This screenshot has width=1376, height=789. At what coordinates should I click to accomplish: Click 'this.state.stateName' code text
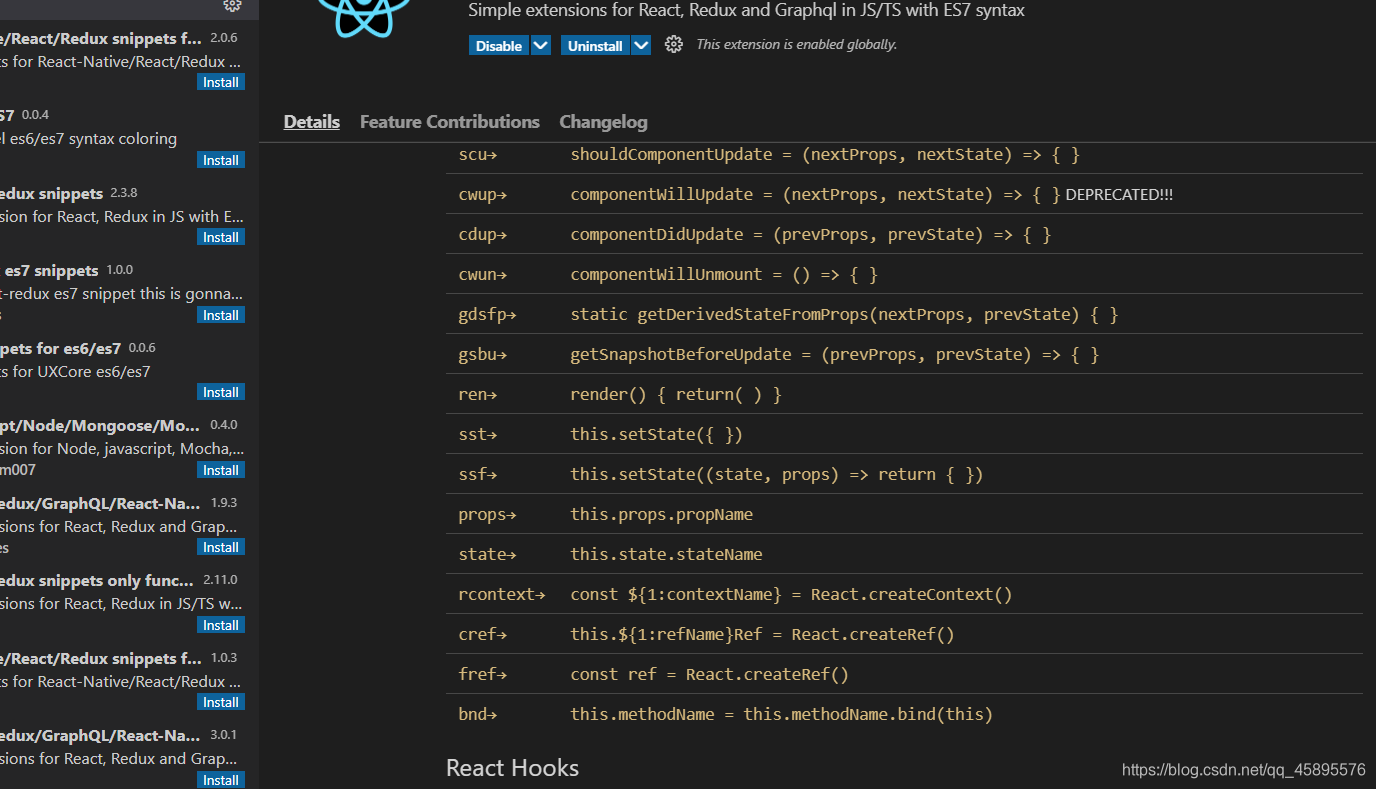coord(667,555)
